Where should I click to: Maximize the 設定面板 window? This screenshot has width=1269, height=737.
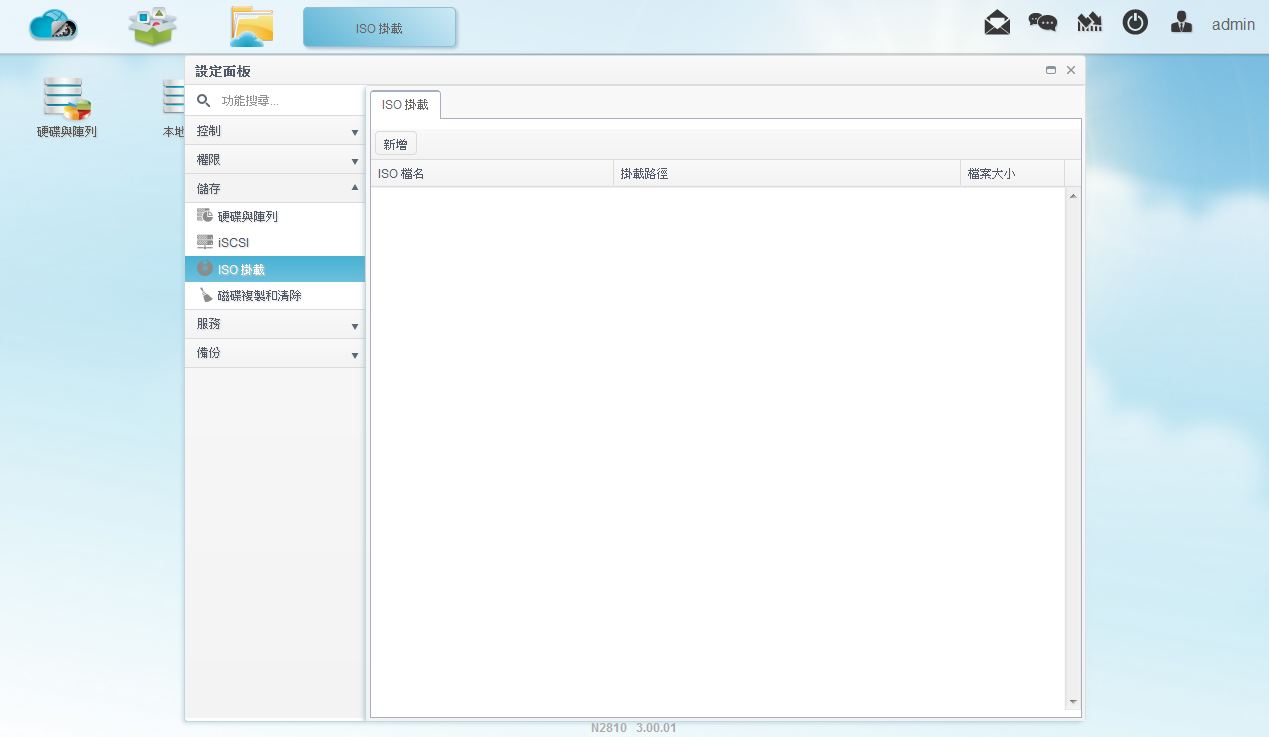[x=1051, y=71]
